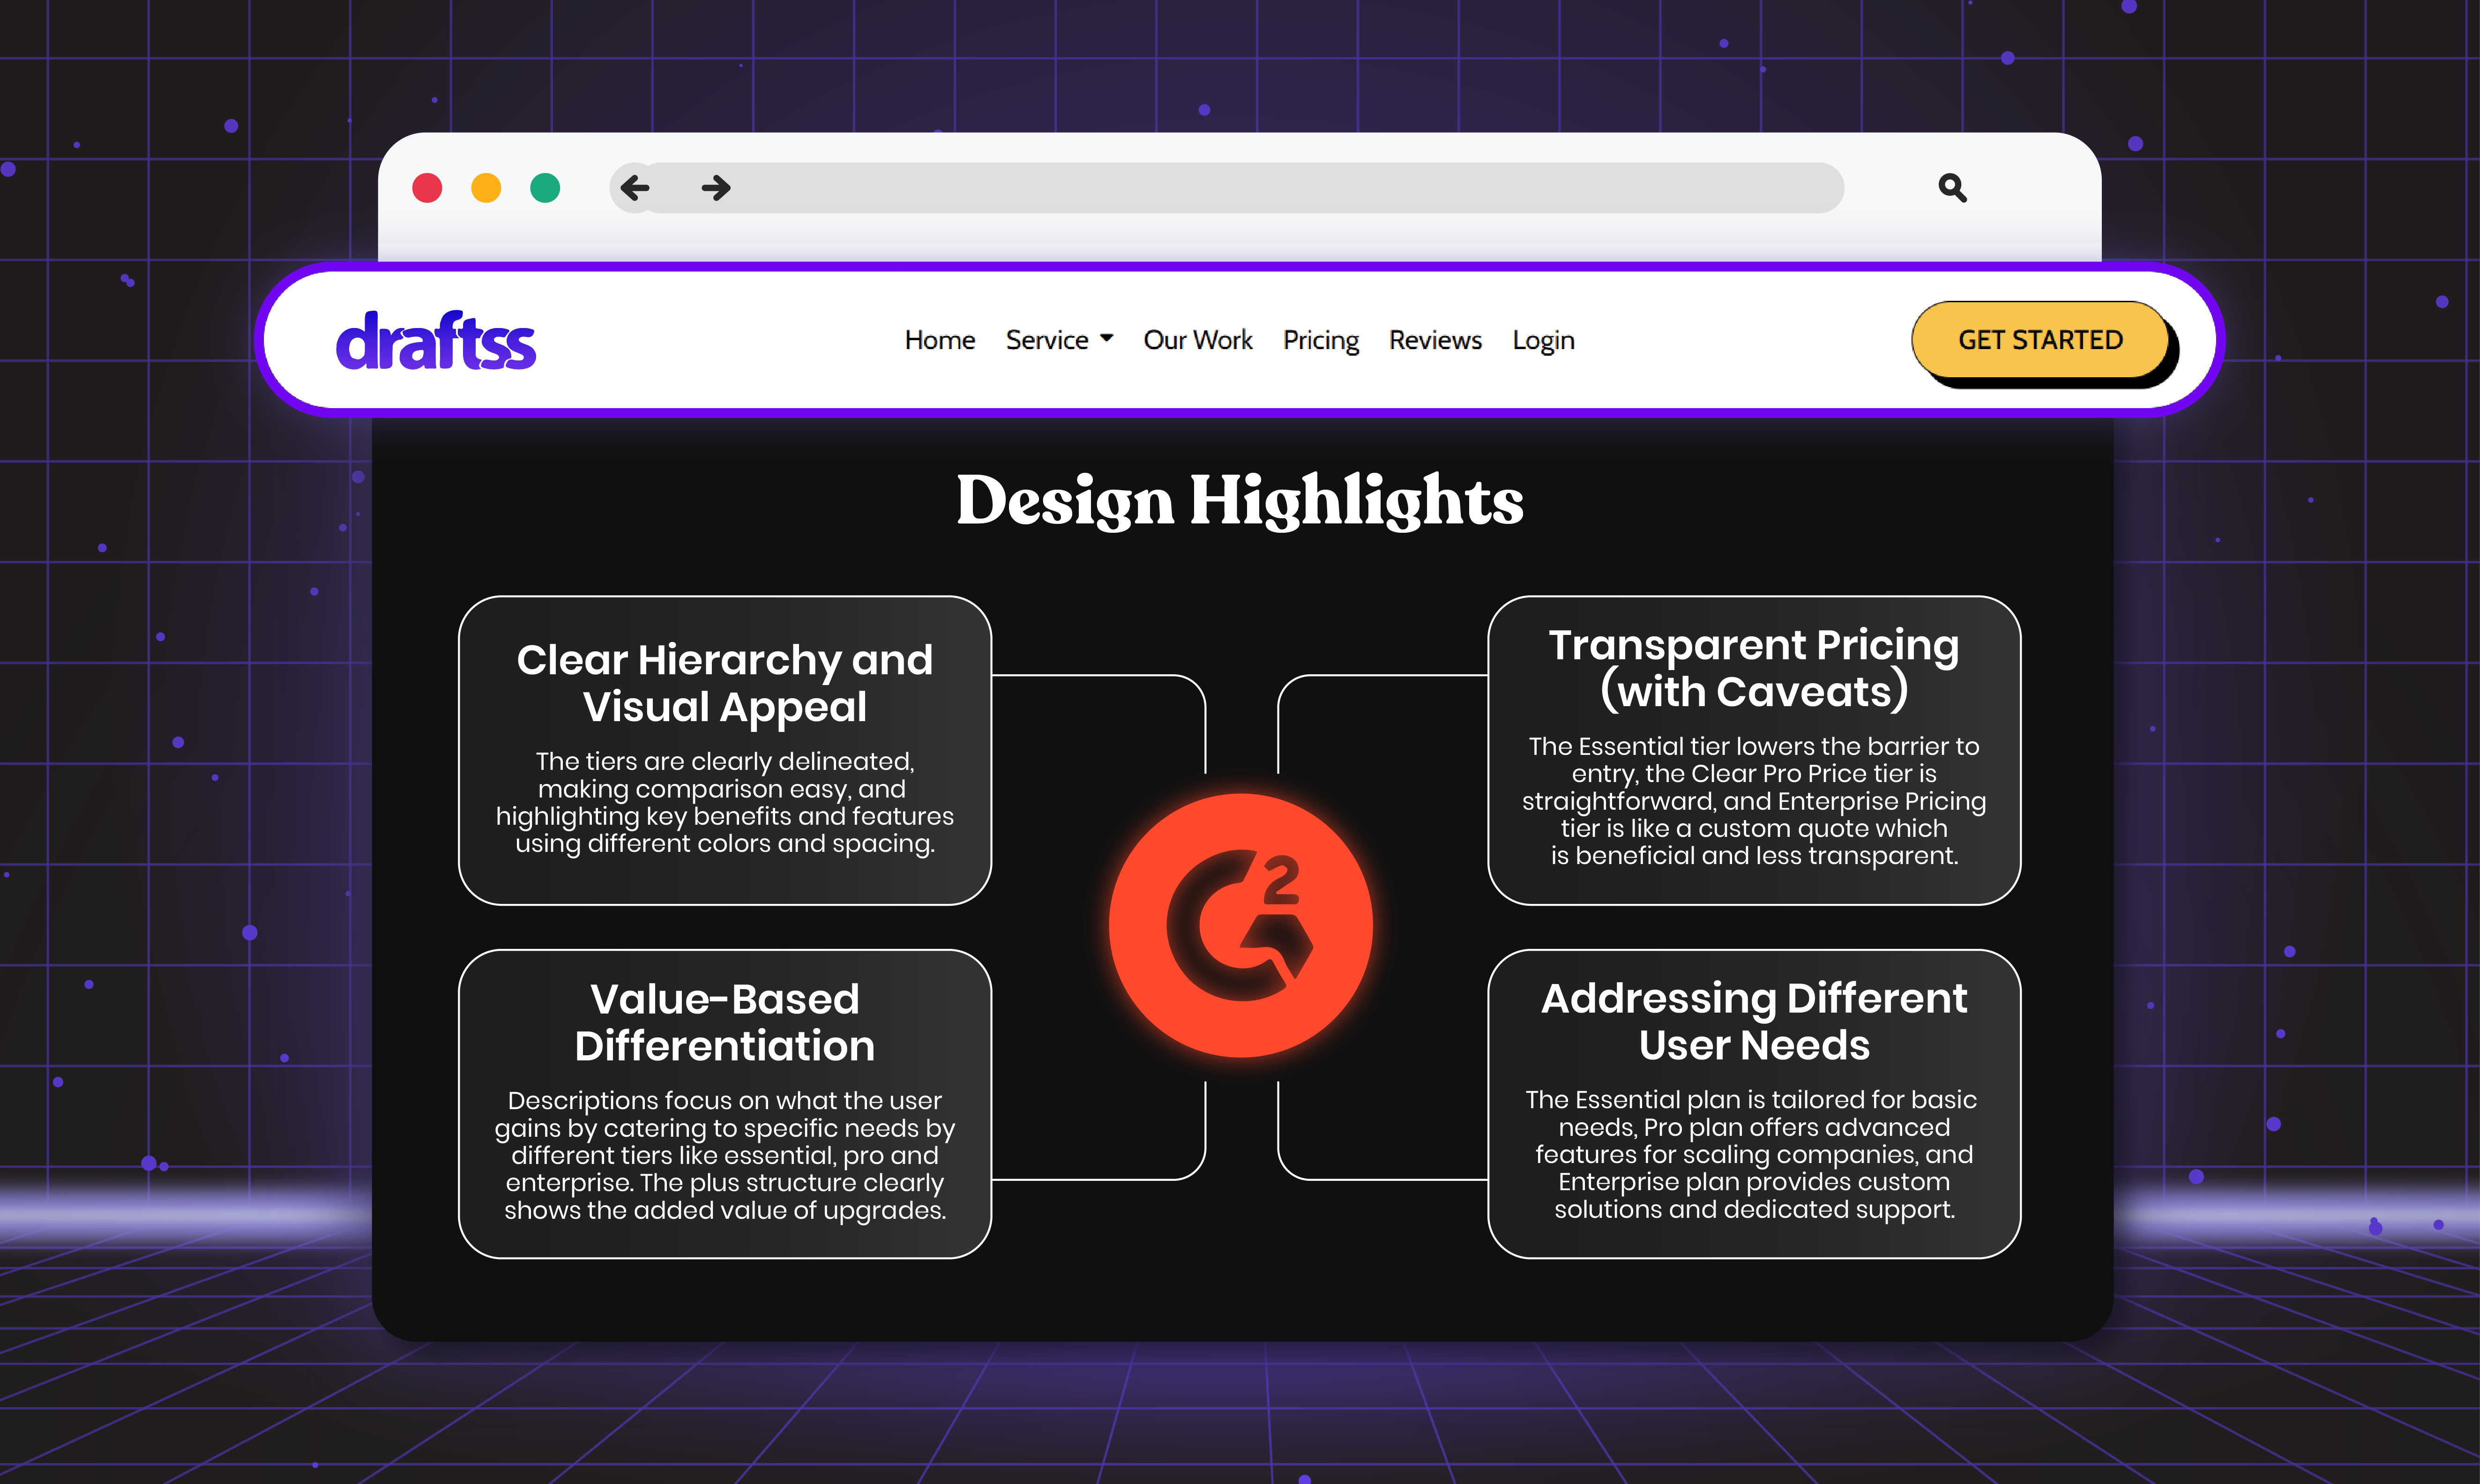2480x1484 pixels.
Task: Click the green traffic light circle
Action: 544,188
